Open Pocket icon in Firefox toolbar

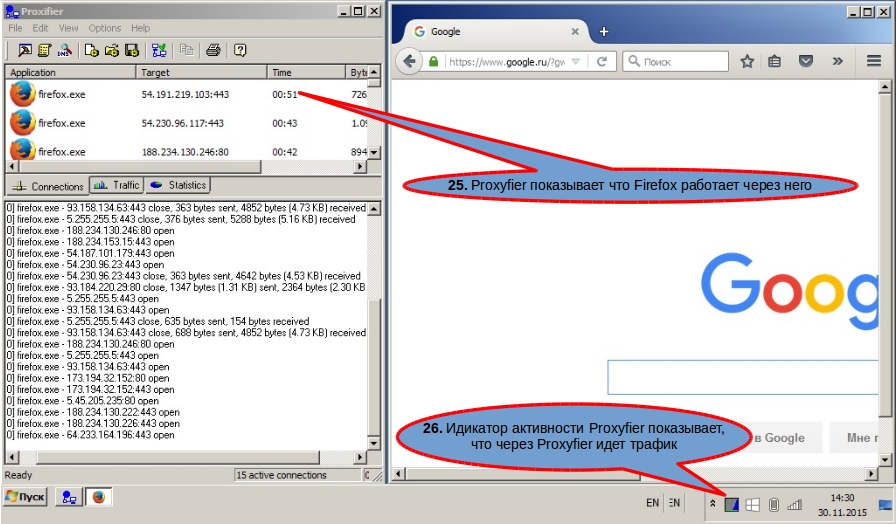click(806, 61)
